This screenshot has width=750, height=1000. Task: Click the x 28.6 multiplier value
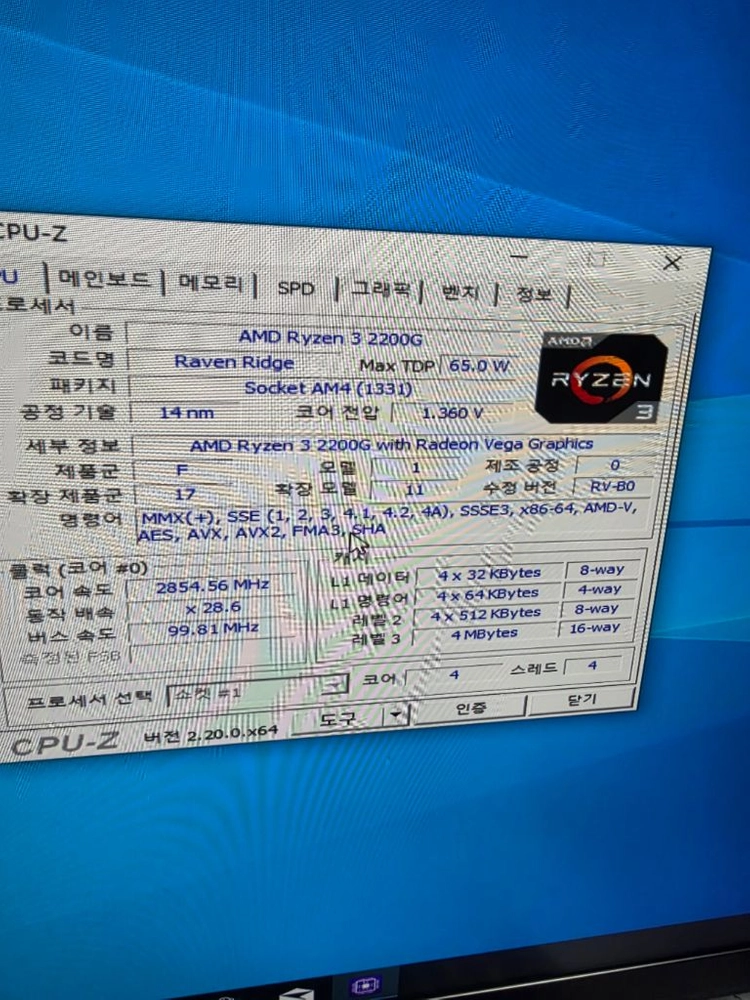tap(212, 608)
